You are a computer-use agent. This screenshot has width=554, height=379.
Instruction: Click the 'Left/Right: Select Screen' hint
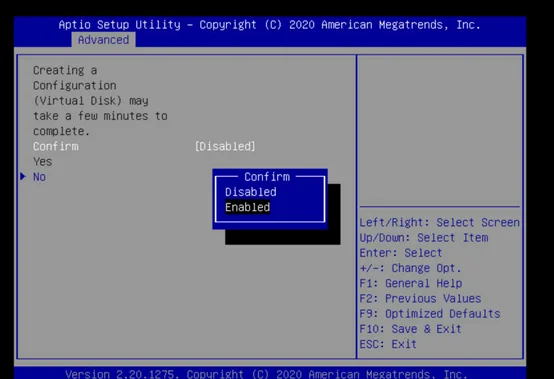pos(440,223)
